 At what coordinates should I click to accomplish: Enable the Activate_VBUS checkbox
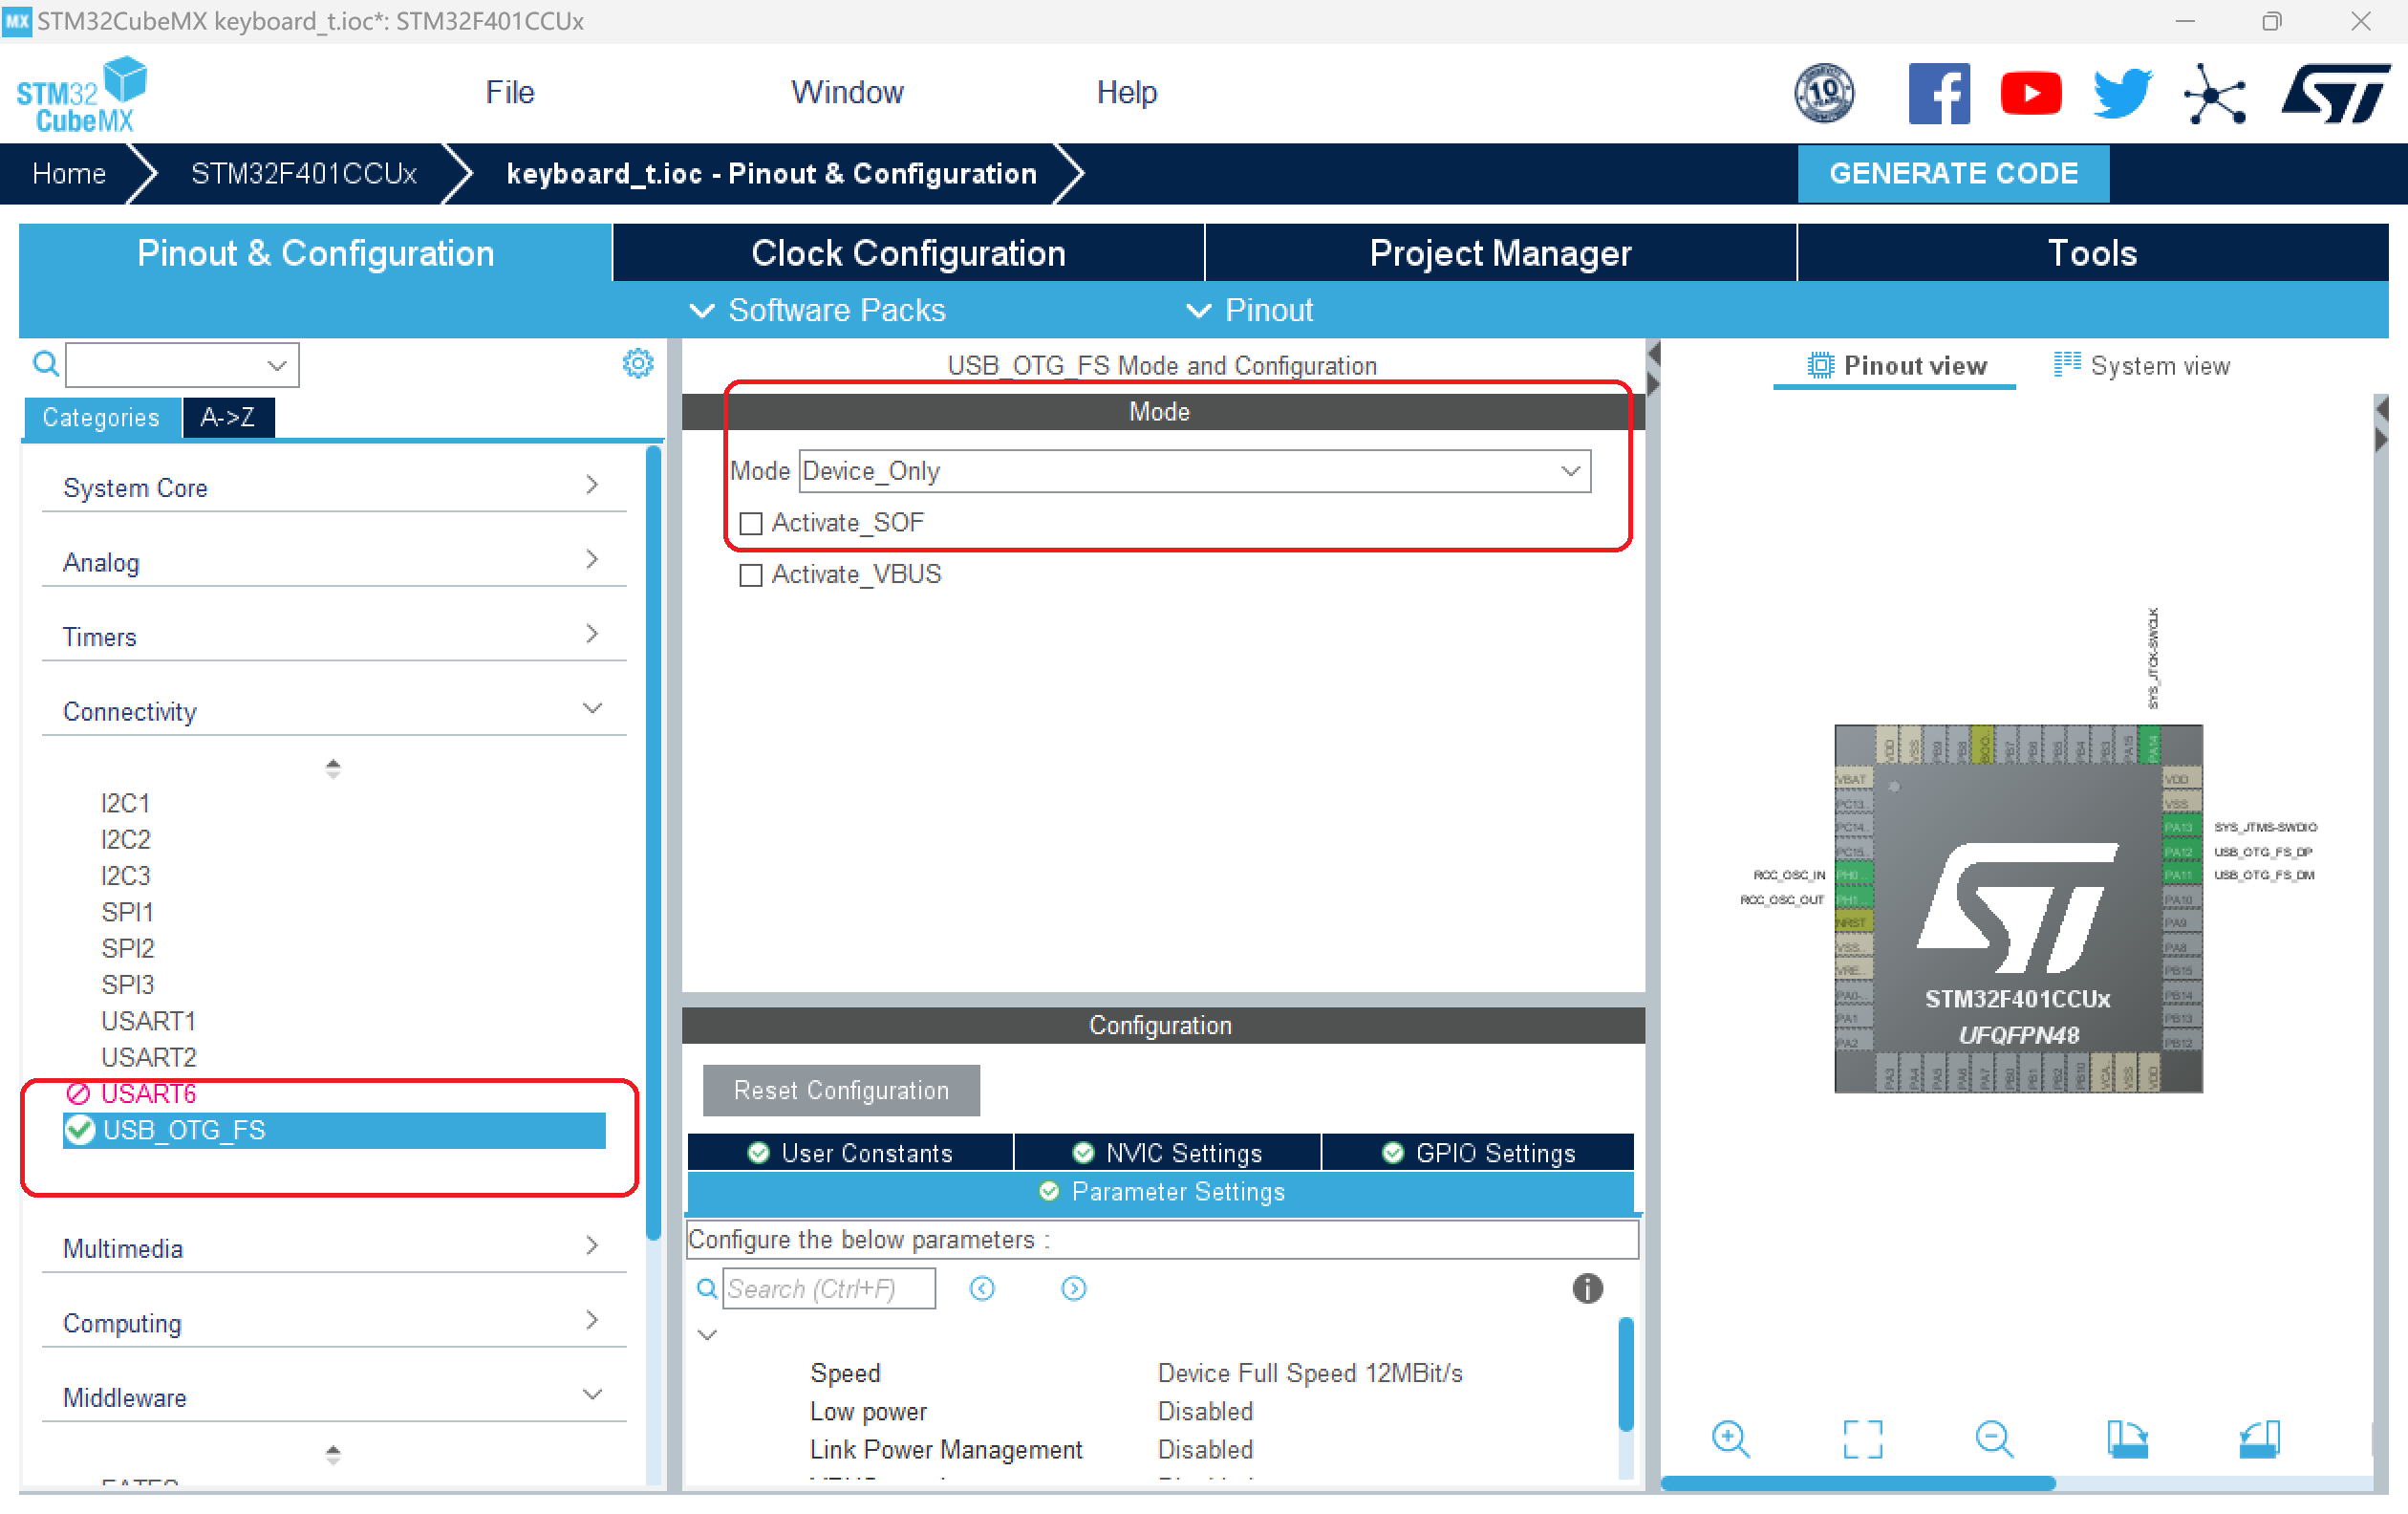click(x=750, y=575)
